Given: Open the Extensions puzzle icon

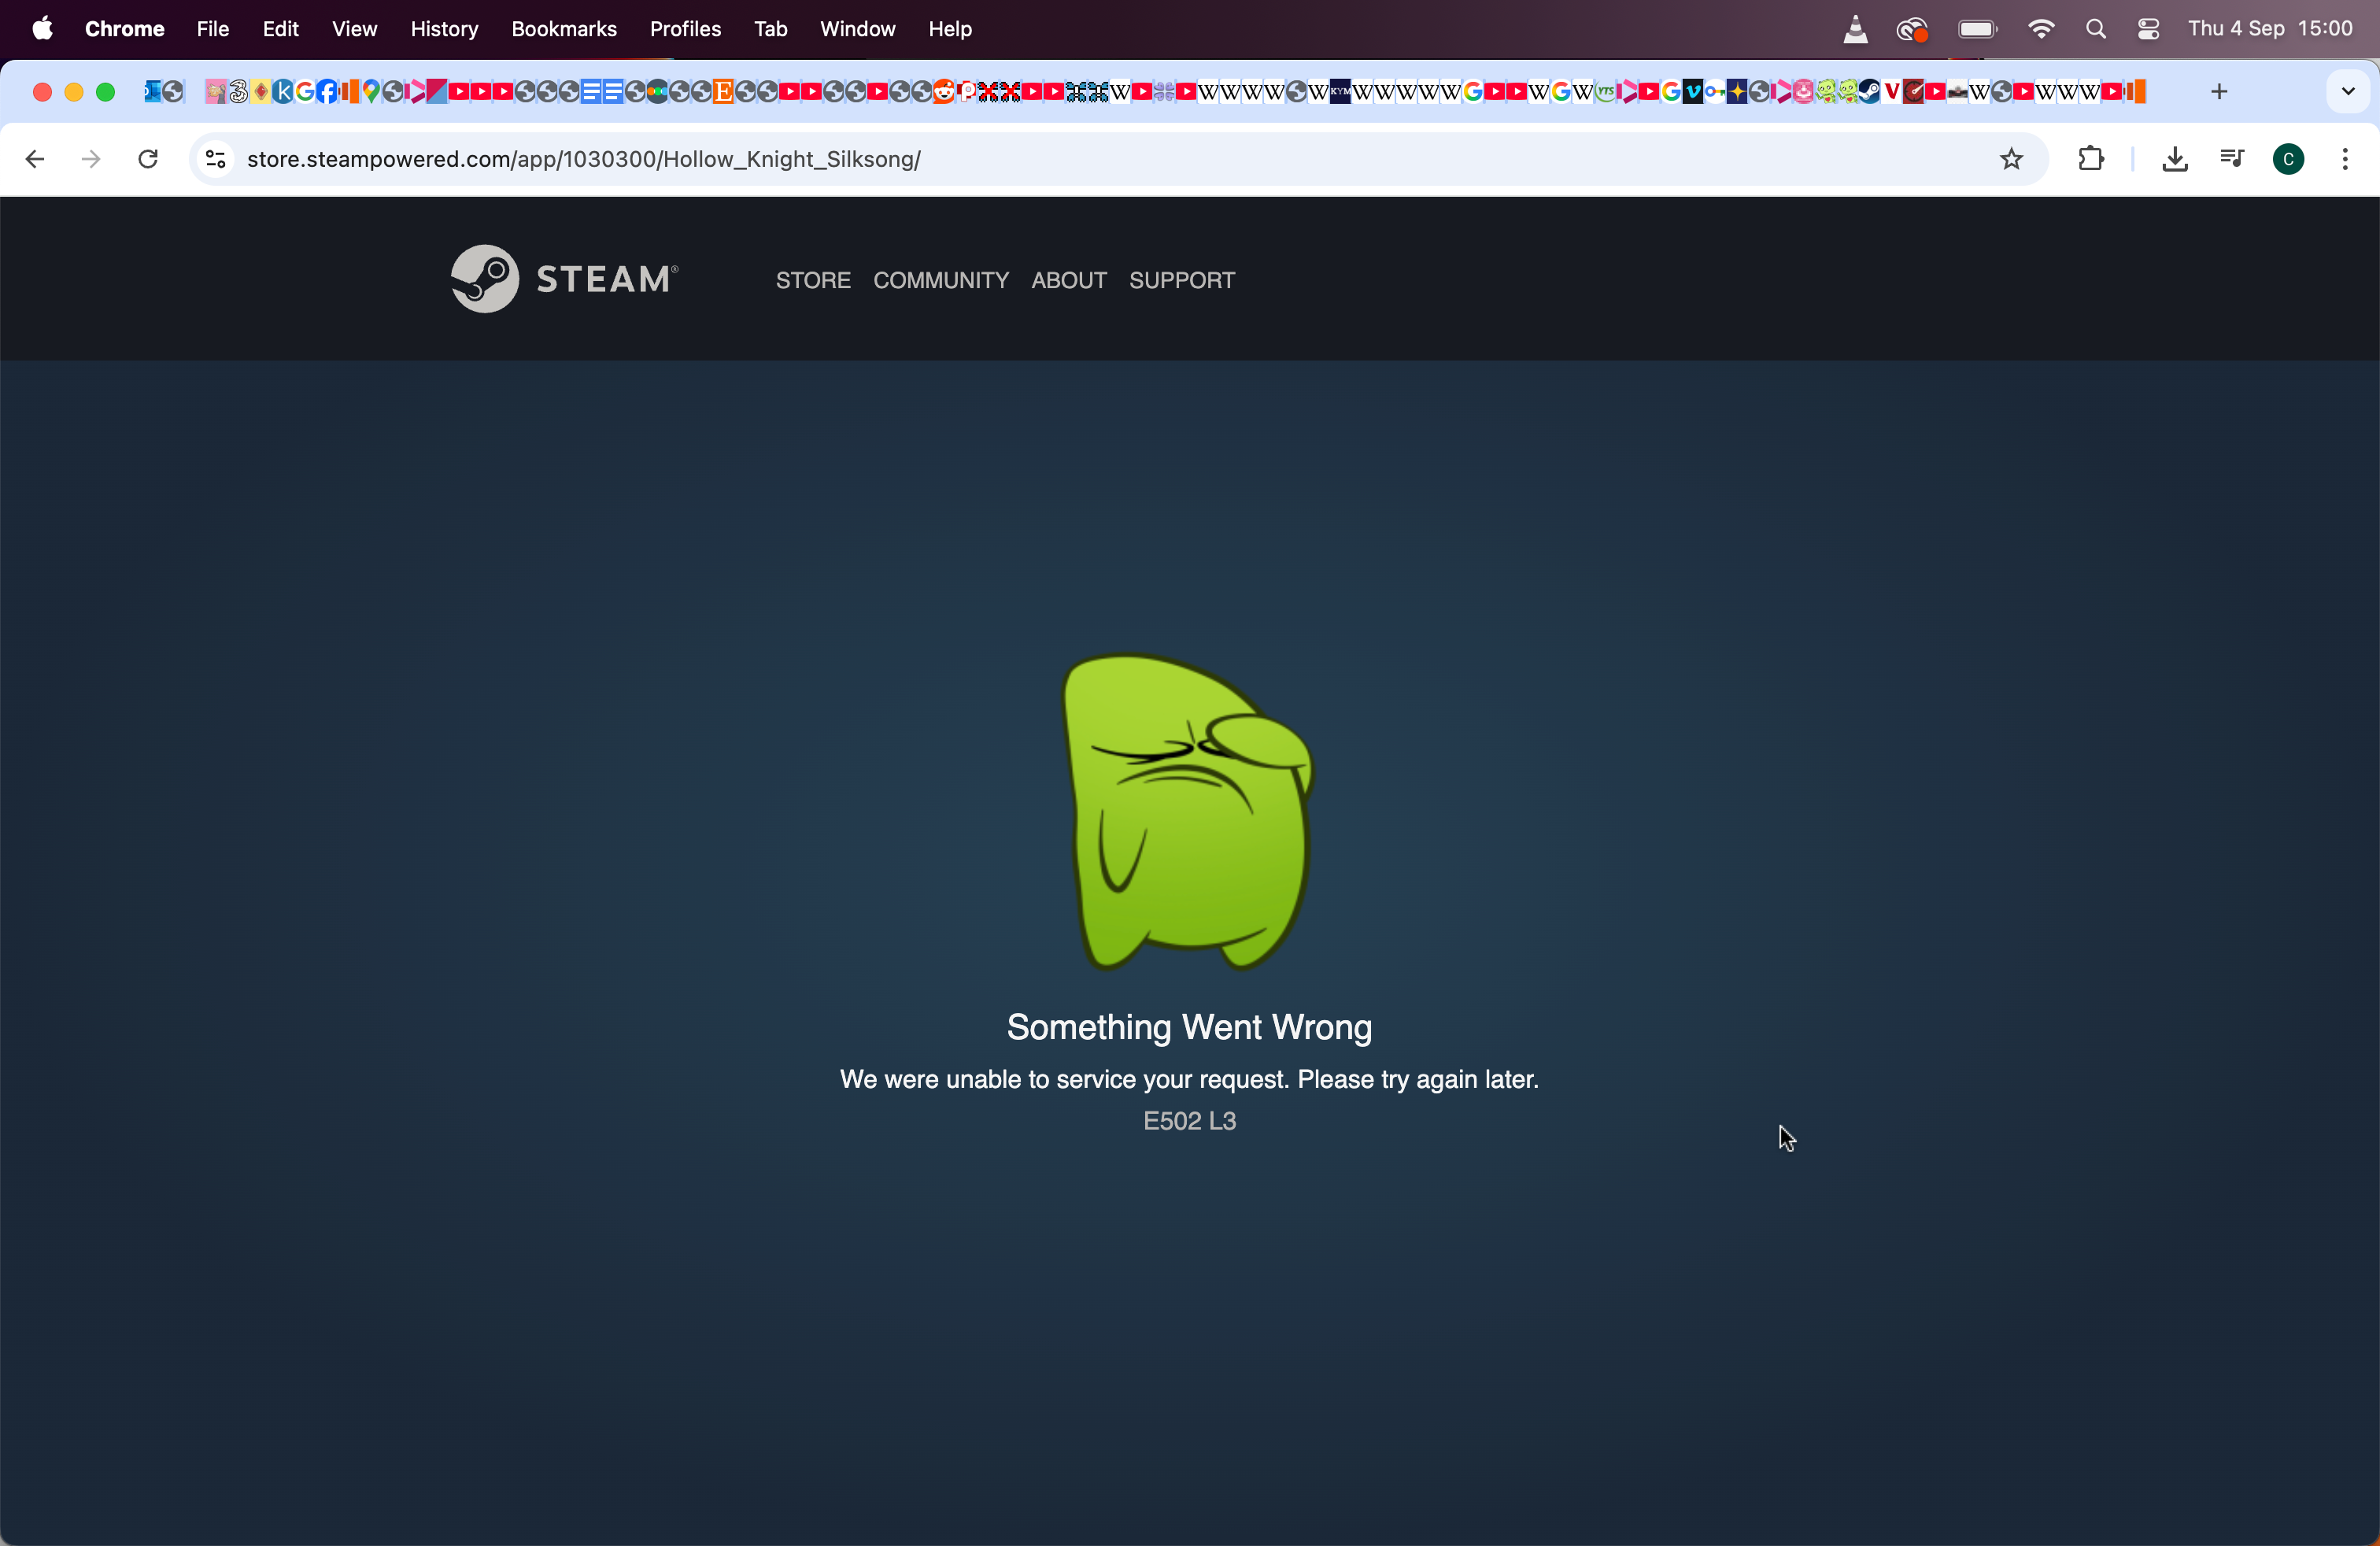Looking at the screenshot, I should tap(2091, 159).
